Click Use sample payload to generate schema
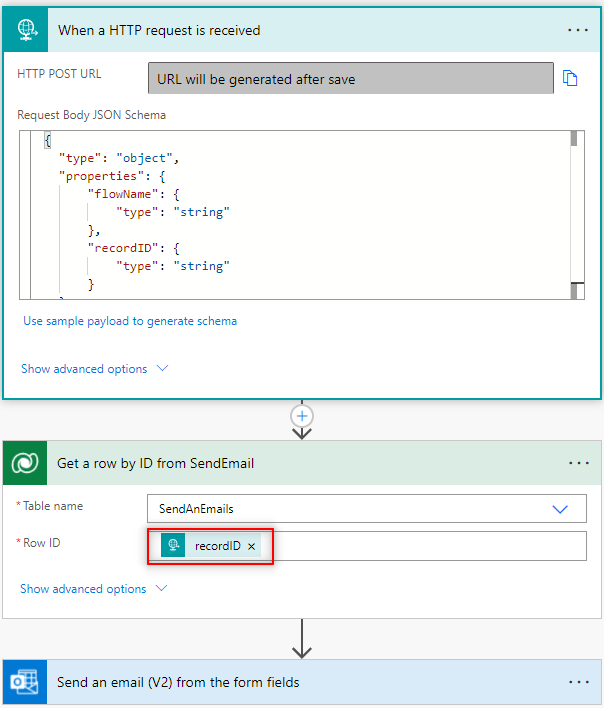This screenshot has width=604, height=708. click(130, 321)
